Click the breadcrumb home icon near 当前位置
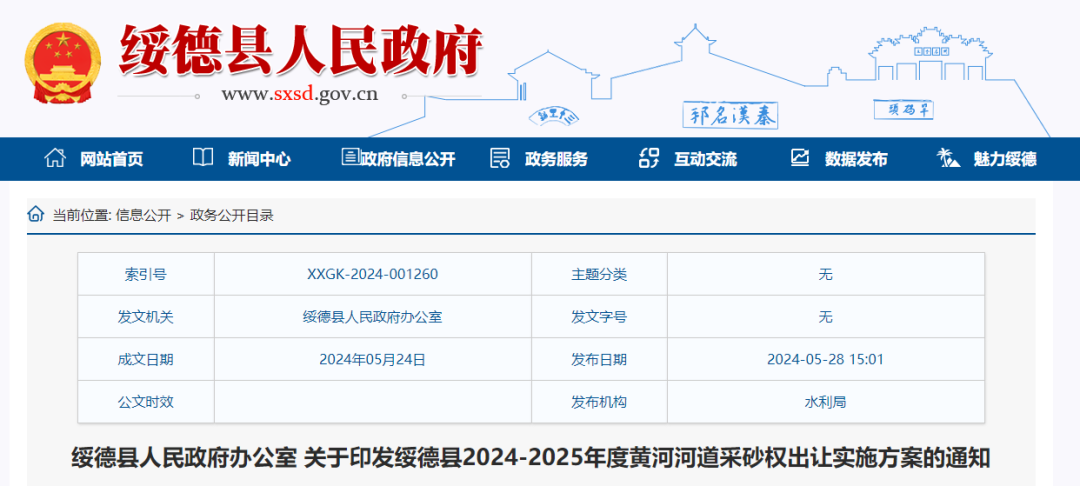 click(36, 214)
